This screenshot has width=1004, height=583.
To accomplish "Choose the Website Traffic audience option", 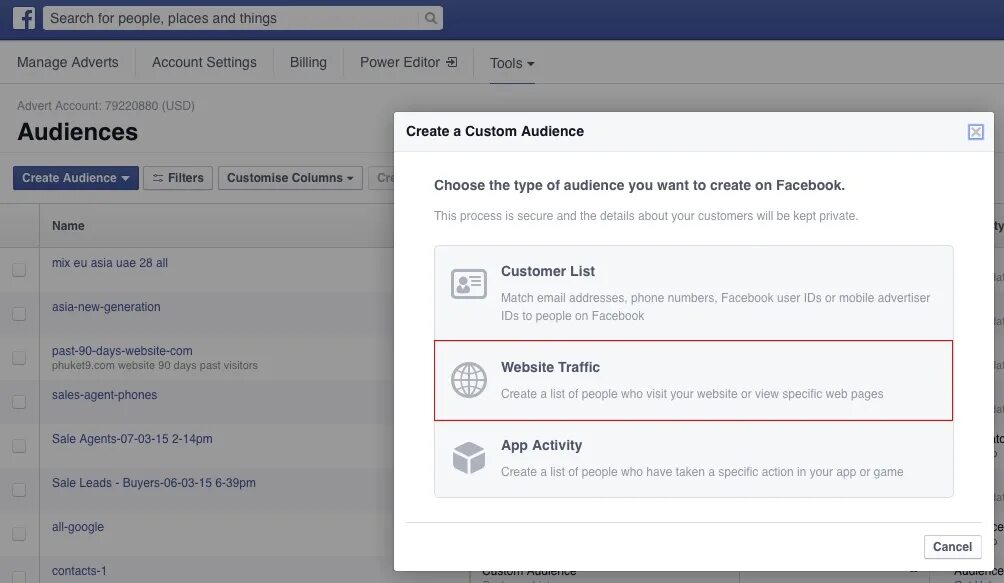I will pyautogui.click(x=693, y=380).
